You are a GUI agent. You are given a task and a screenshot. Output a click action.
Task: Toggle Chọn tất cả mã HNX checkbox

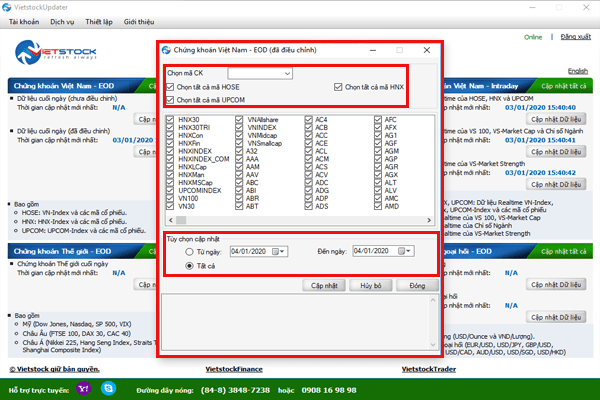(338, 87)
